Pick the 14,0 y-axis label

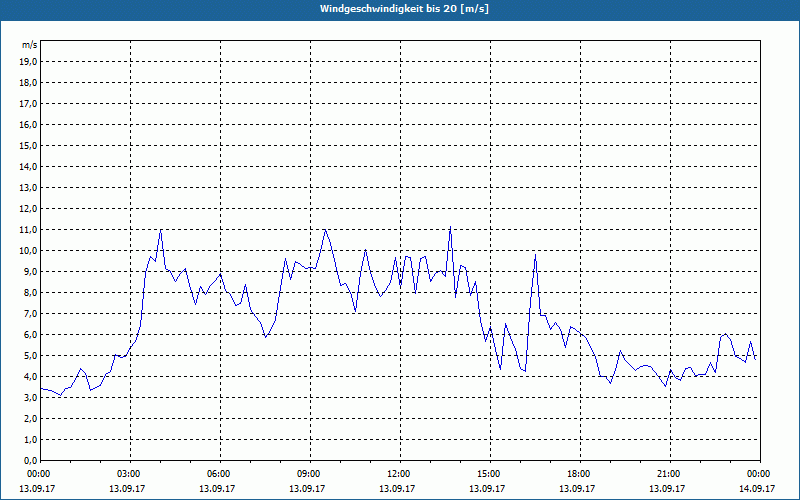coord(28,167)
